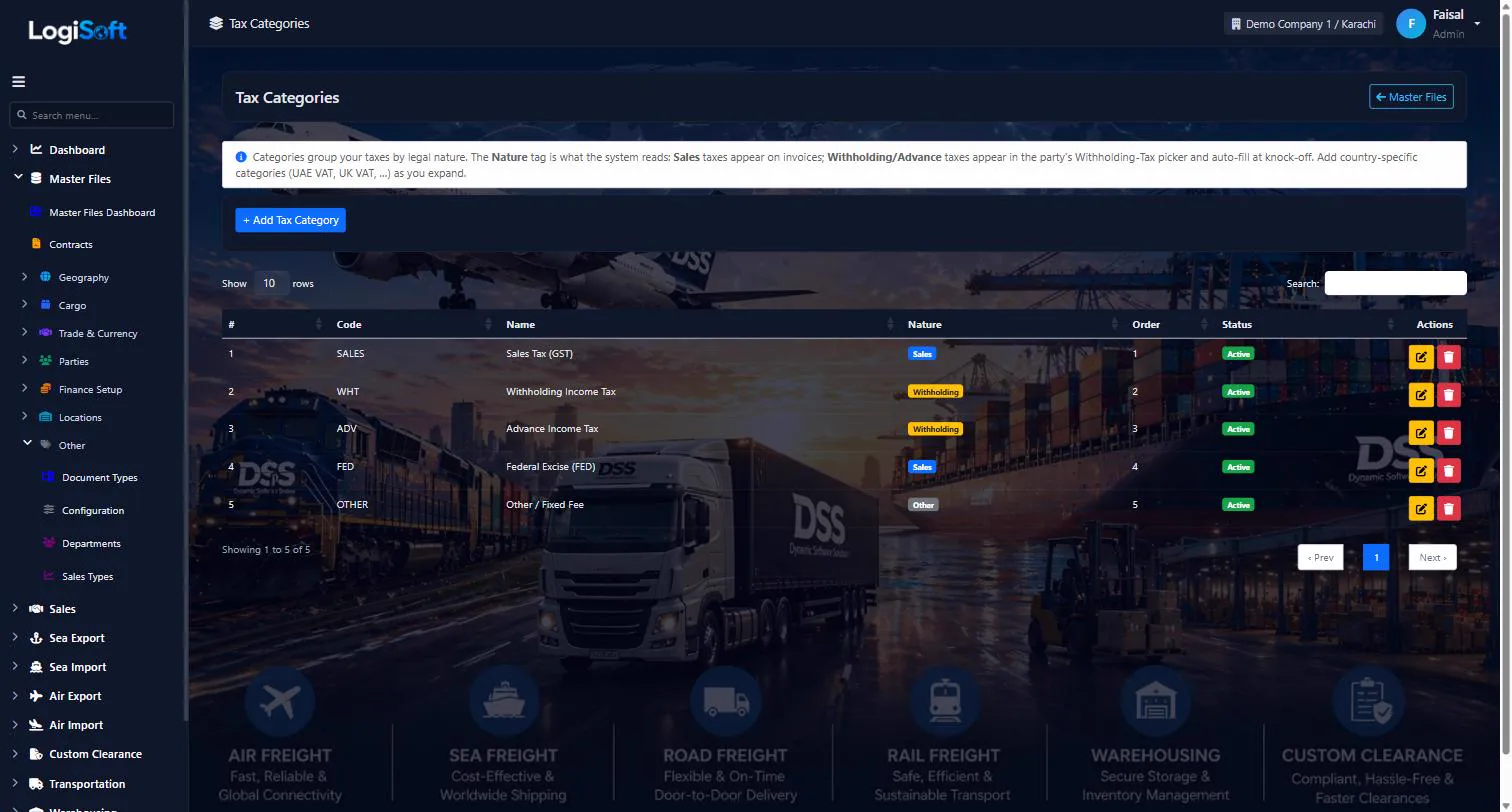The height and width of the screenshot is (812, 1512).
Task: Select page 1 in pagination
Action: [x=1376, y=558]
